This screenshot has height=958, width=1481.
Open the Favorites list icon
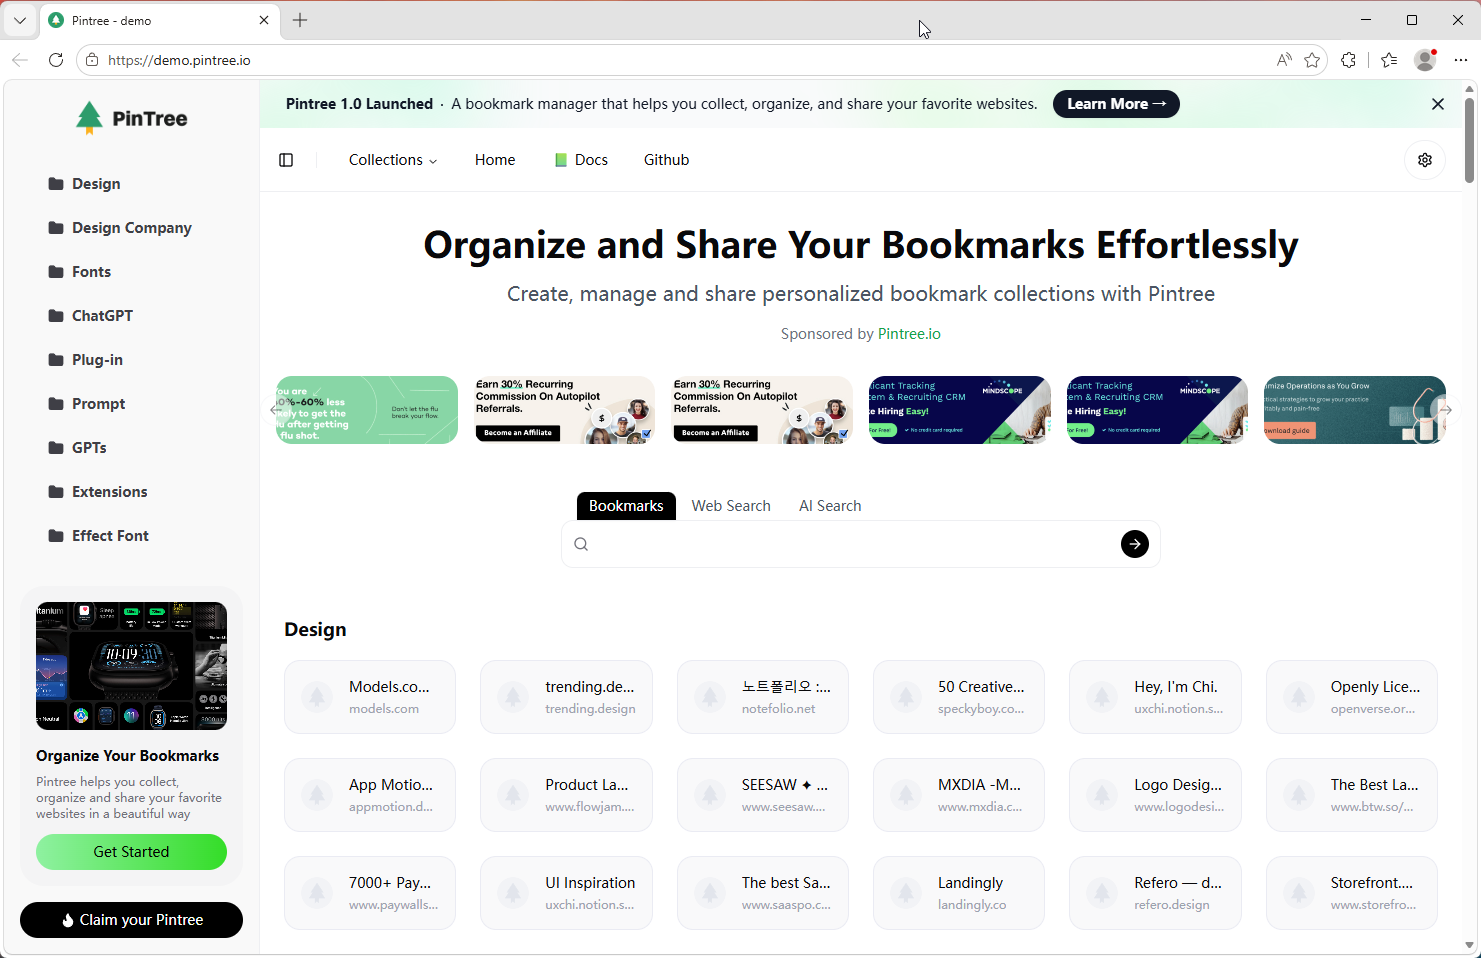pyautogui.click(x=1389, y=60)
